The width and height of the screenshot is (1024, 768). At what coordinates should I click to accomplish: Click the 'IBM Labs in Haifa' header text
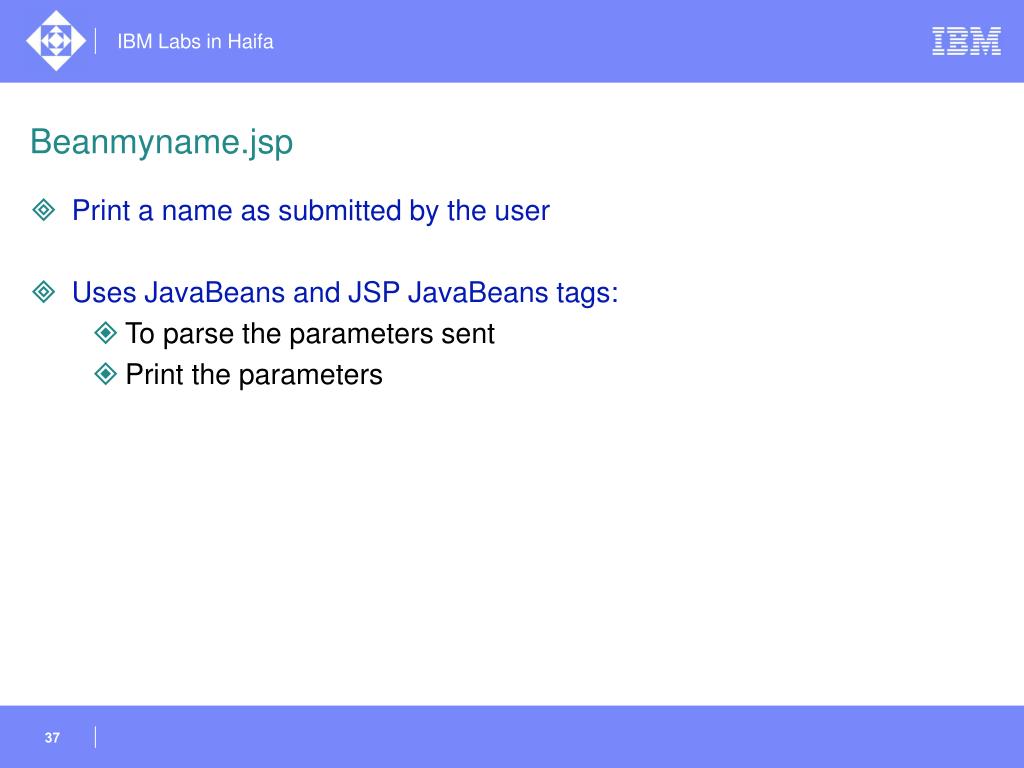pos(195,41)
